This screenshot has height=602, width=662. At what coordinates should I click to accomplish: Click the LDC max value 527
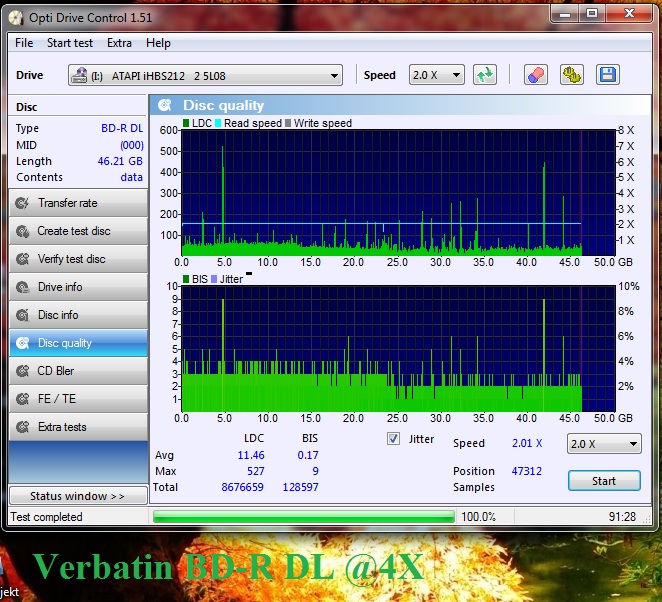tap(255, 471)
